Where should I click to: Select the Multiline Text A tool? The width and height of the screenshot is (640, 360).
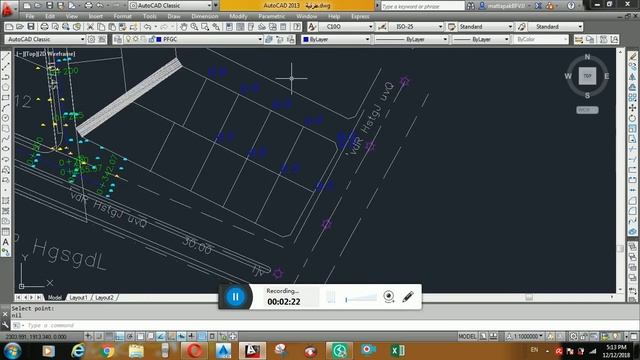tap(6, 242)
